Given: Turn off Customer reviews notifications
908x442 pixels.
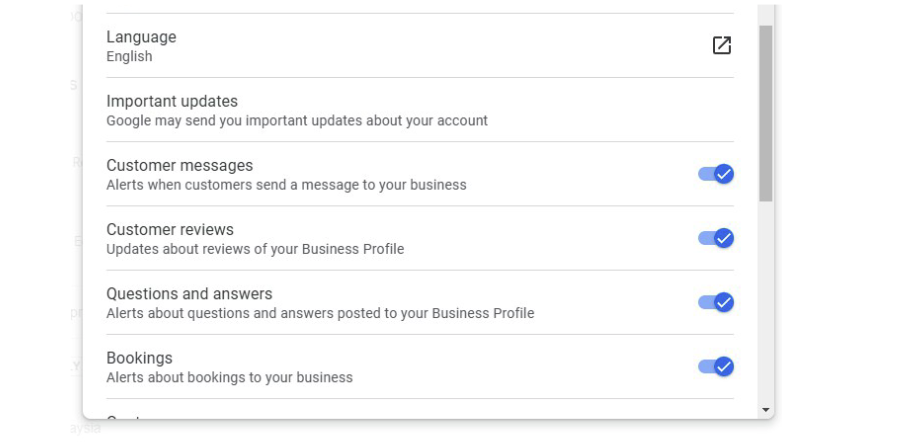Looking at the screenshot, I should pos(716,238).
